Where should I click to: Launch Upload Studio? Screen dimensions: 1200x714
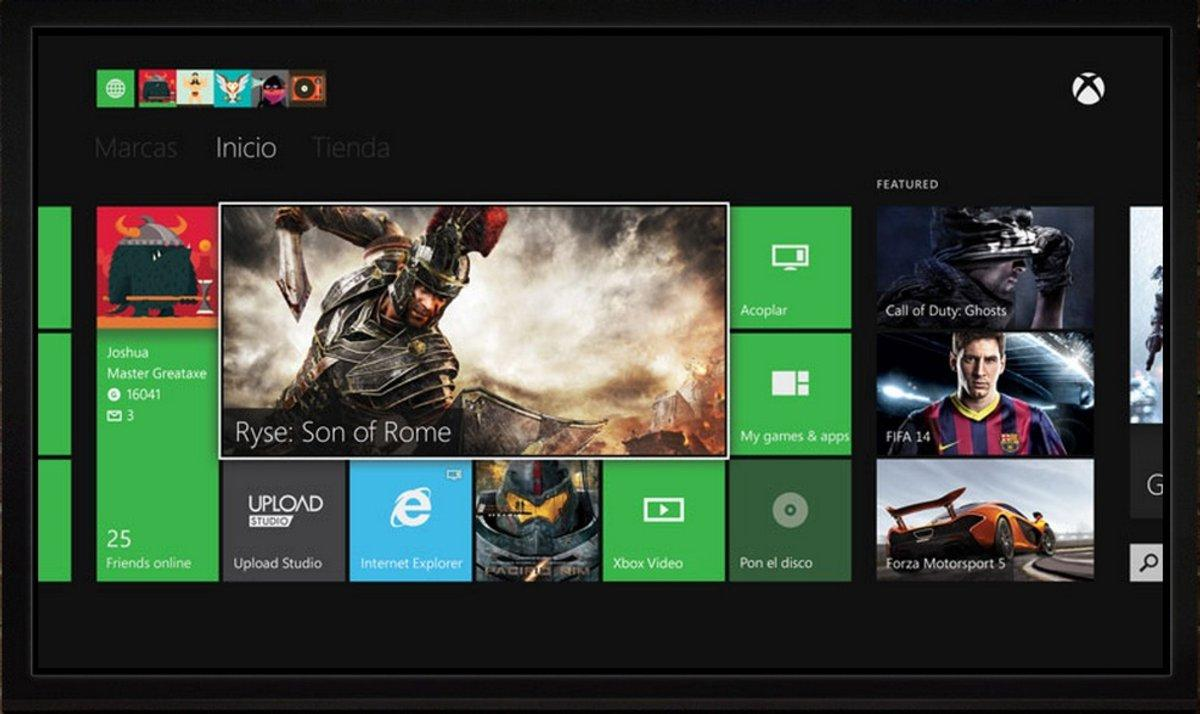pos(284,520)
